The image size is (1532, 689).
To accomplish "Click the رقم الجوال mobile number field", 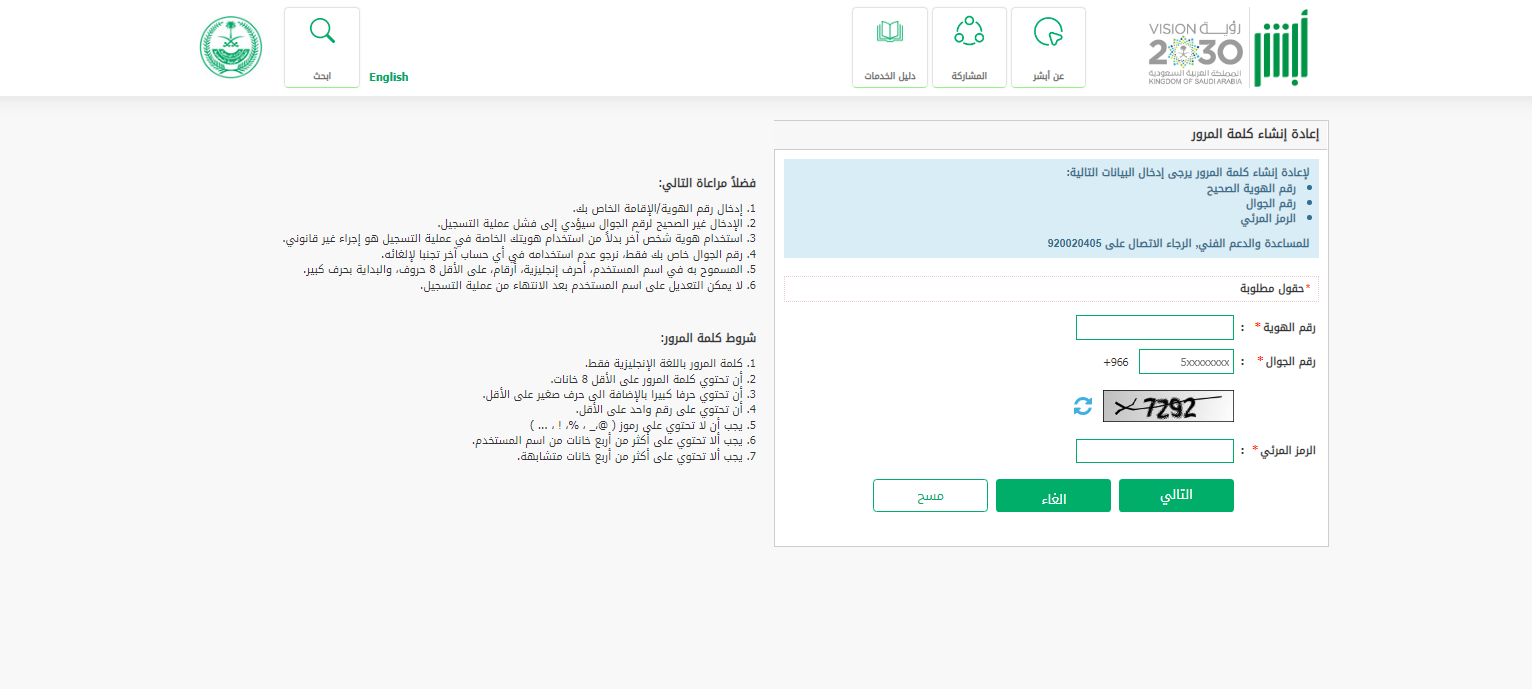I will coord(1185,362).
